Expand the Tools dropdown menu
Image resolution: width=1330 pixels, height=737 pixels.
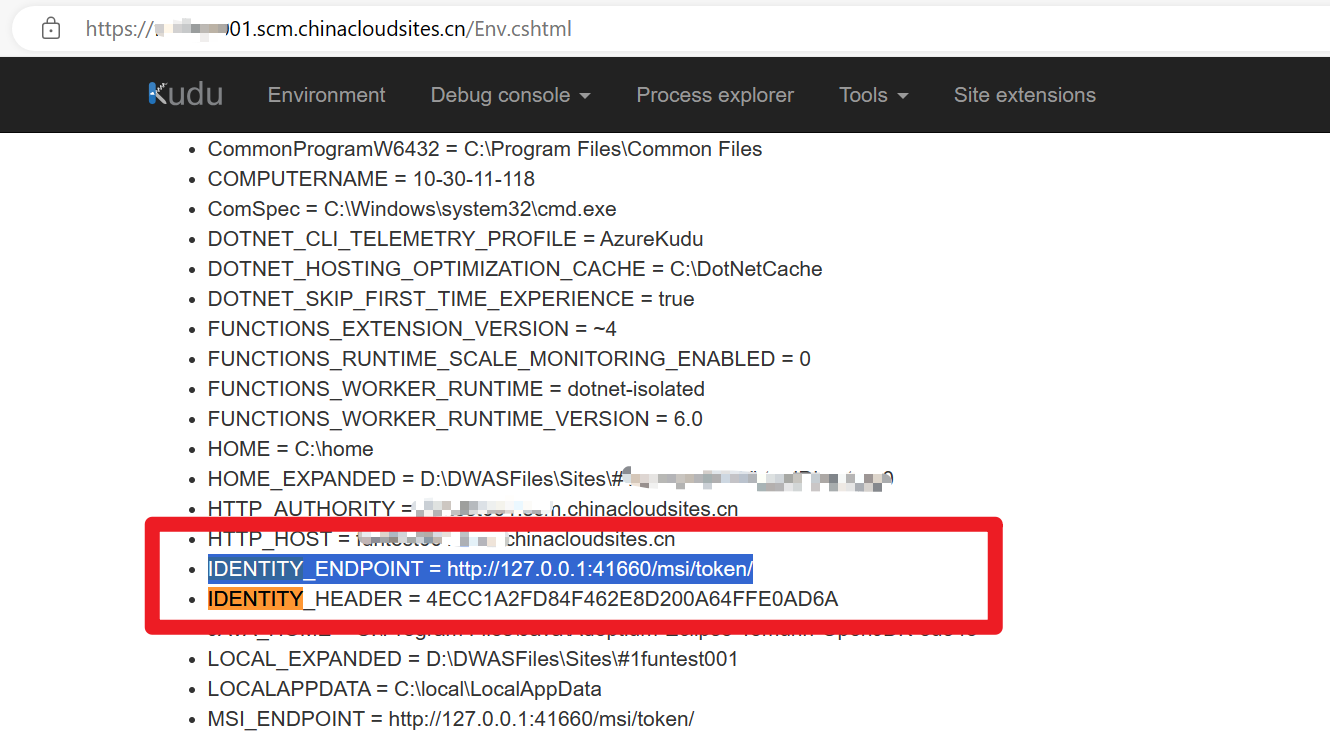(x=873, y=95)
